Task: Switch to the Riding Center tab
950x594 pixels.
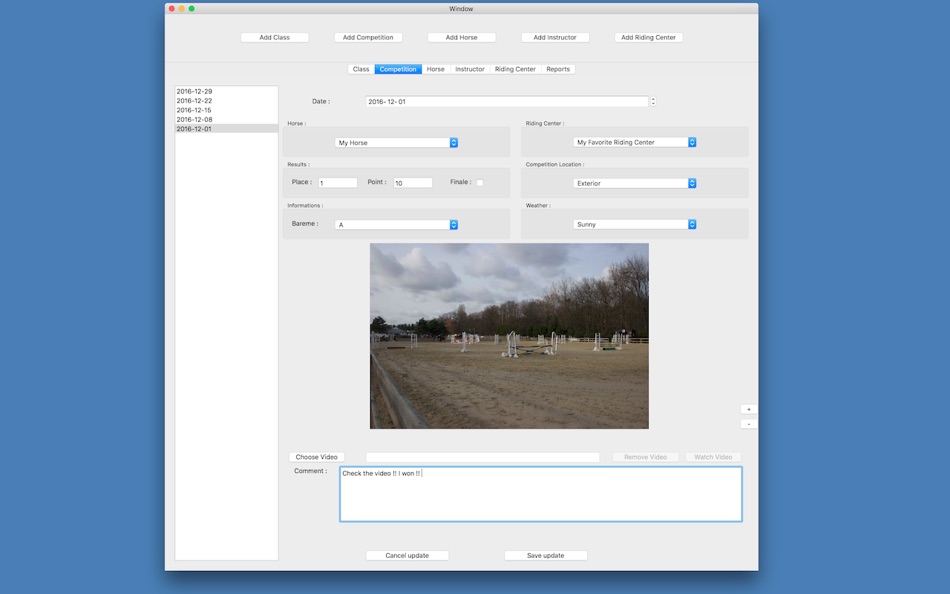Action: (515, 69)
